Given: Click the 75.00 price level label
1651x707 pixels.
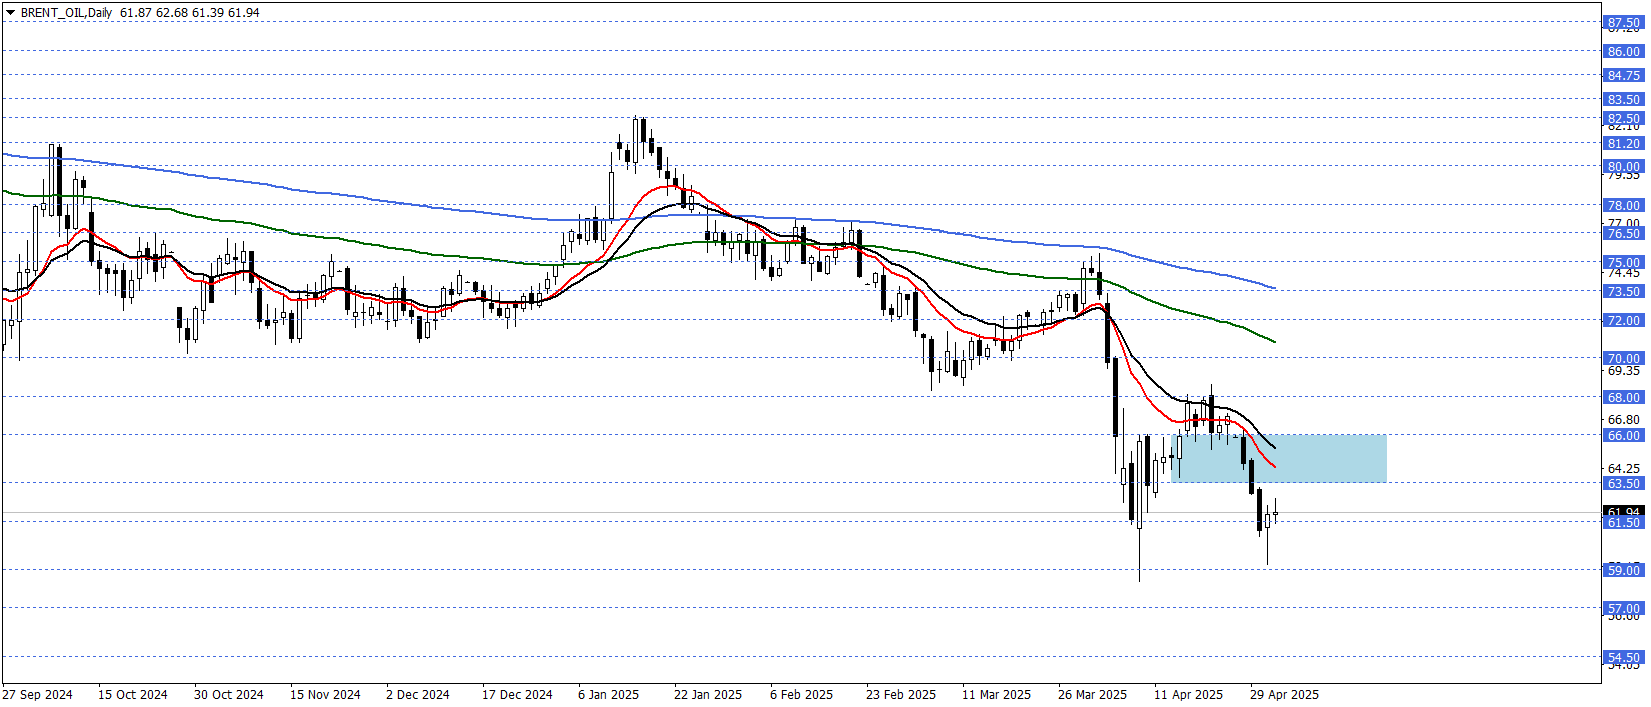Looking at the screenshot, I should pos(1624,262).
